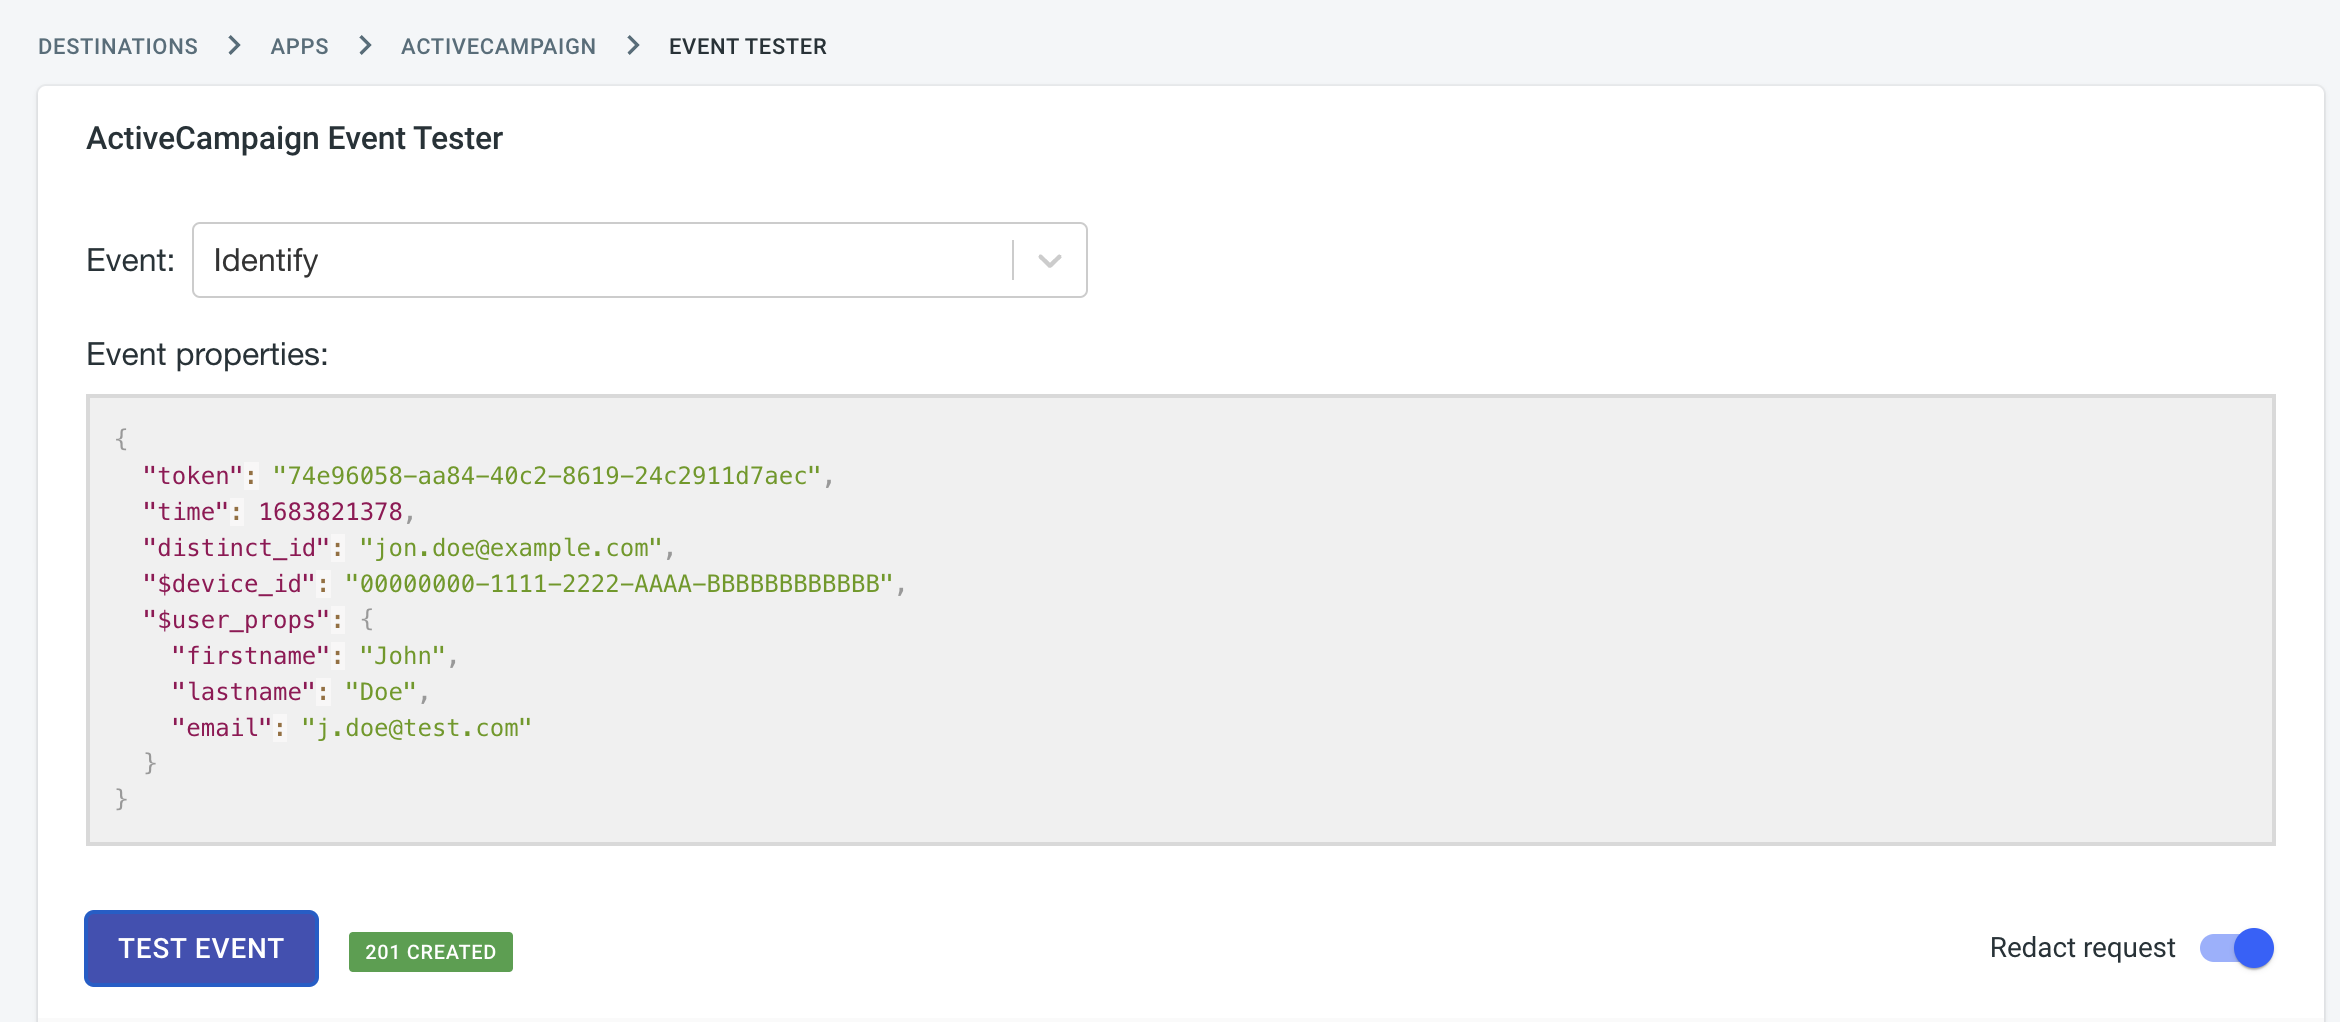Click the chevron between Apps and ActiveCampaign

(365, 46)
